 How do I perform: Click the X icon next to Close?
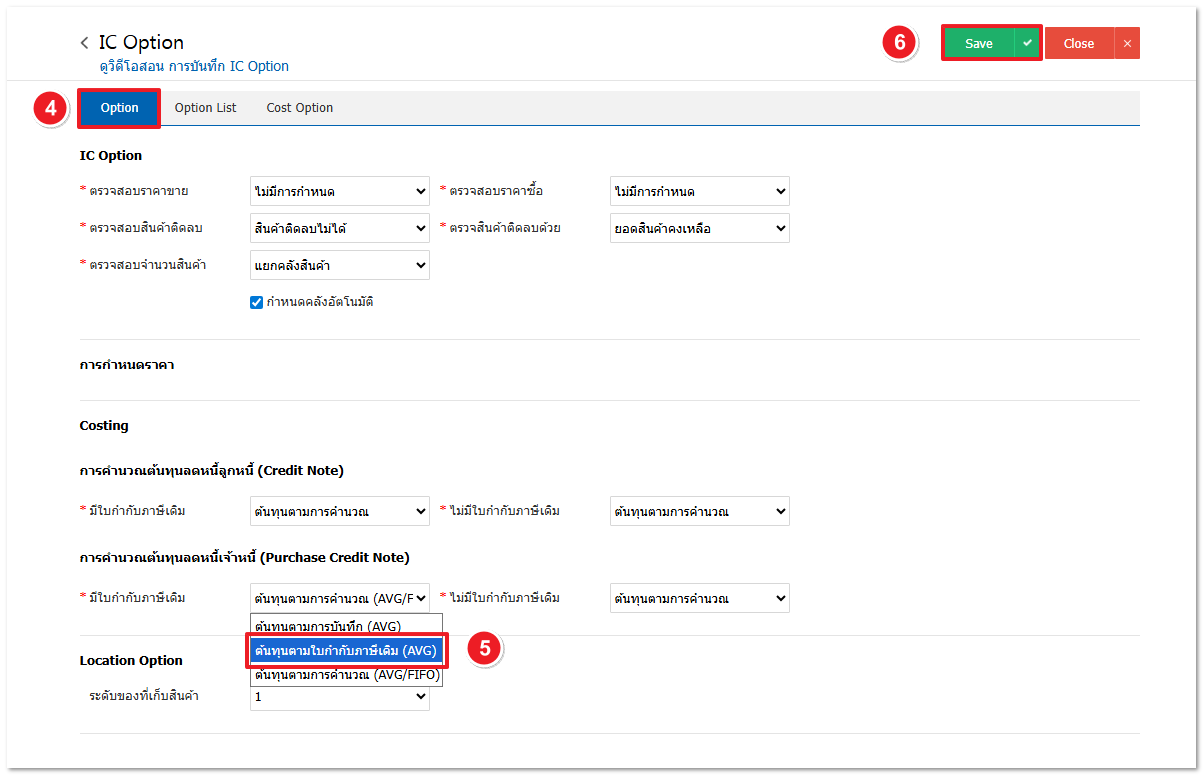pyautogui.click(x=1127, y=43)
